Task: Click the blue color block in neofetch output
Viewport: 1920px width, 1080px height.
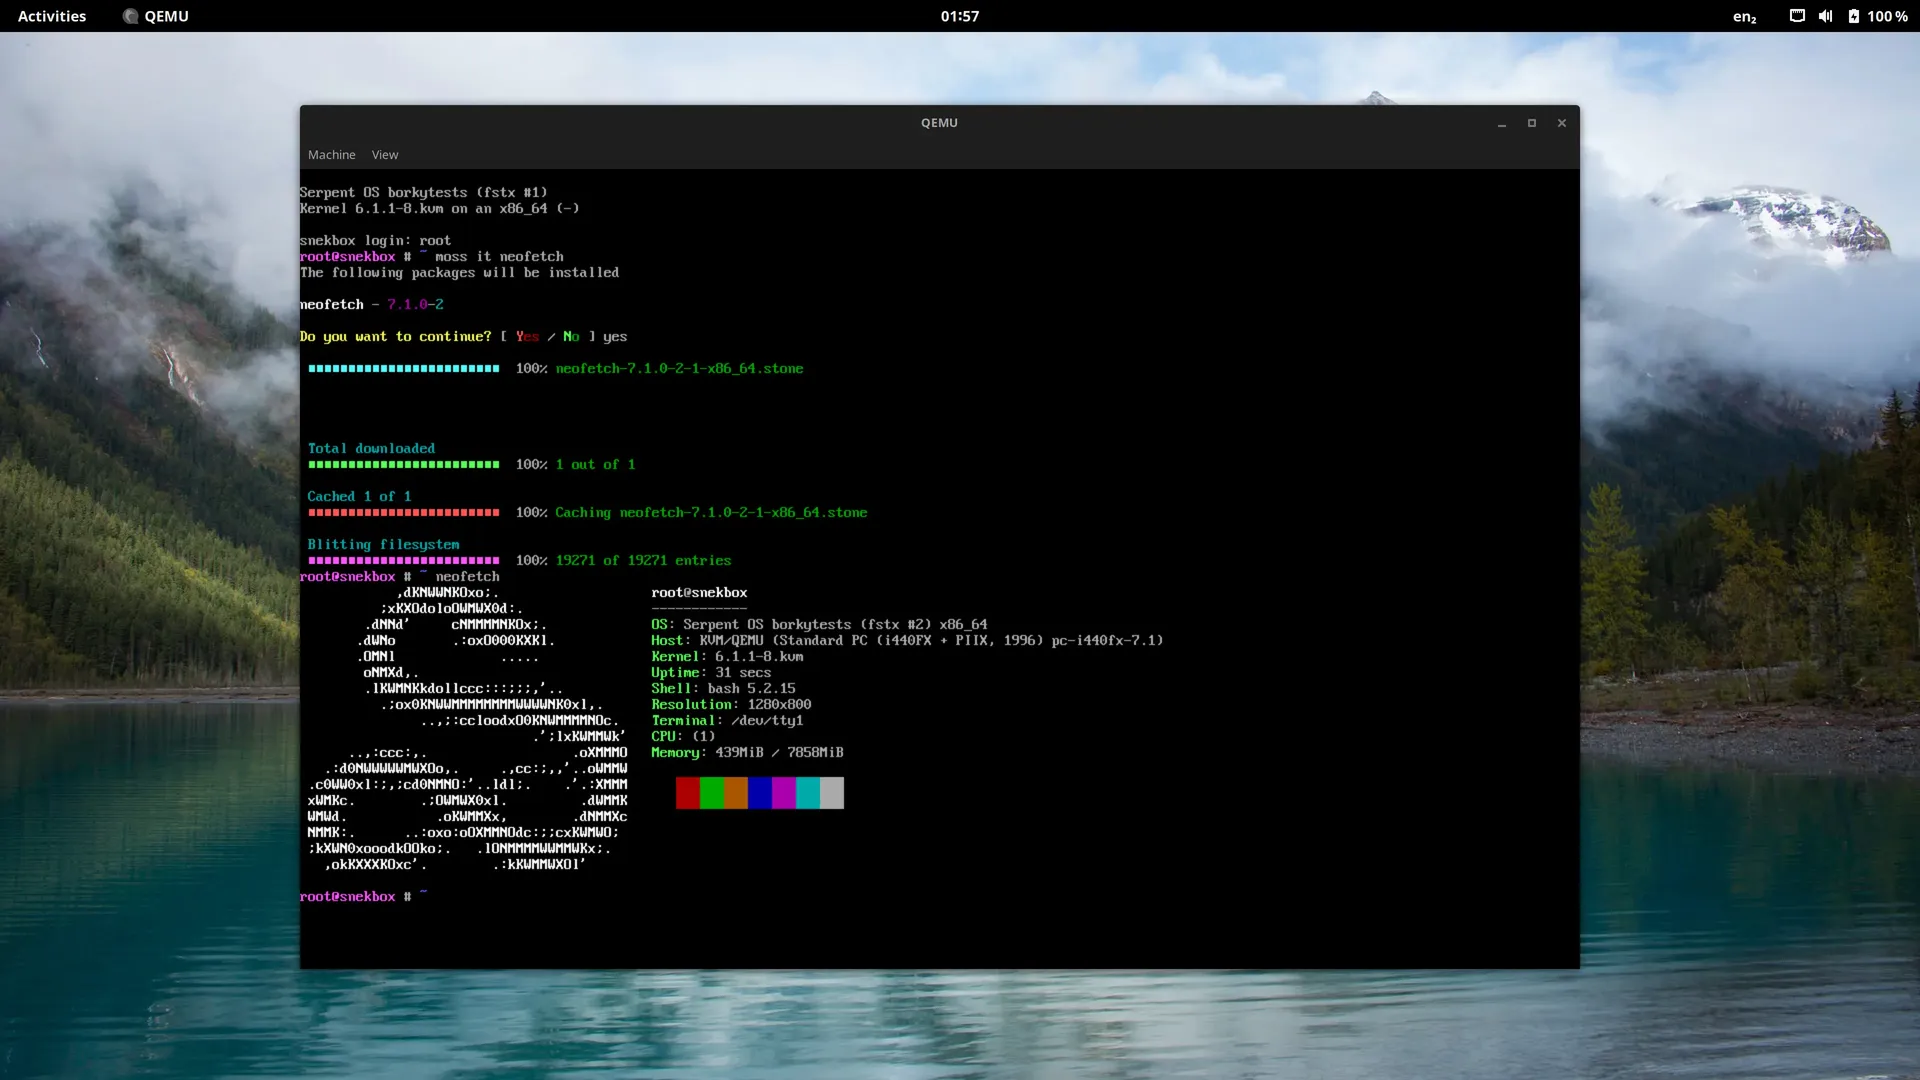Action: 759,793
